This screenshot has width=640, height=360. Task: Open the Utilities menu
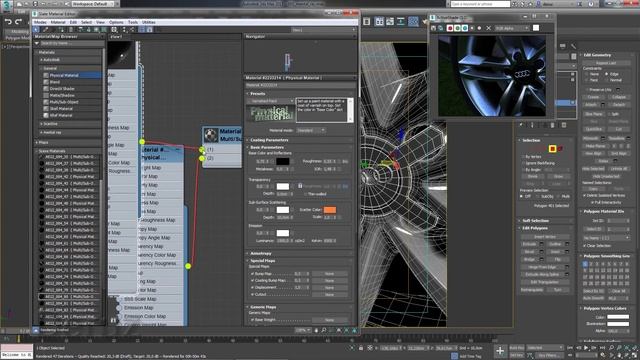pos(148,22)
